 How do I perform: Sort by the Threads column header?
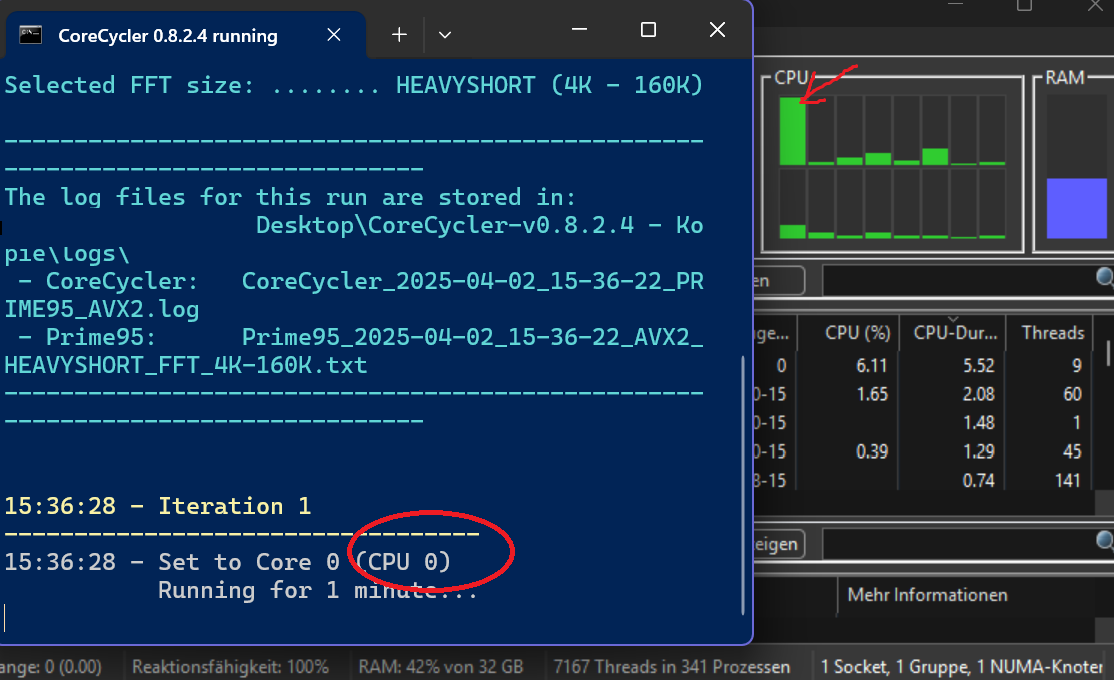1052,333
